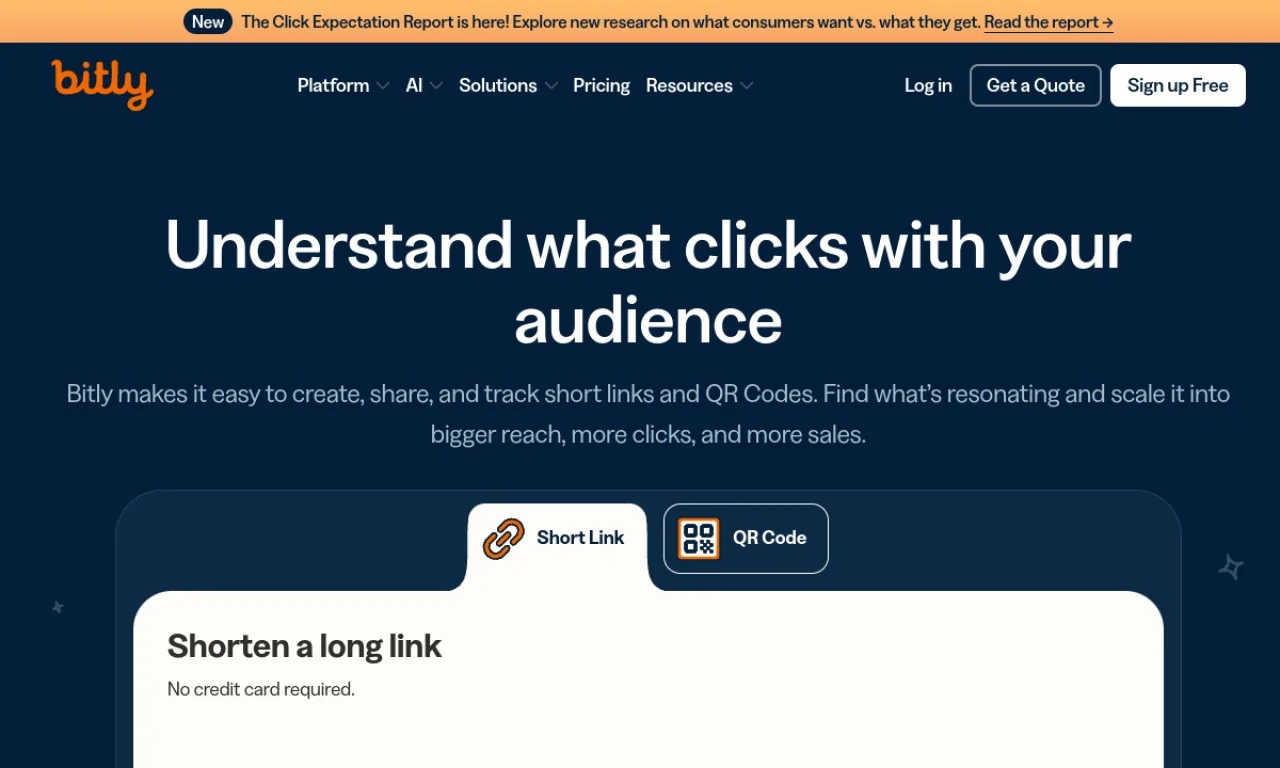Expand the AI menu chevron

click(x=436, y=86)
